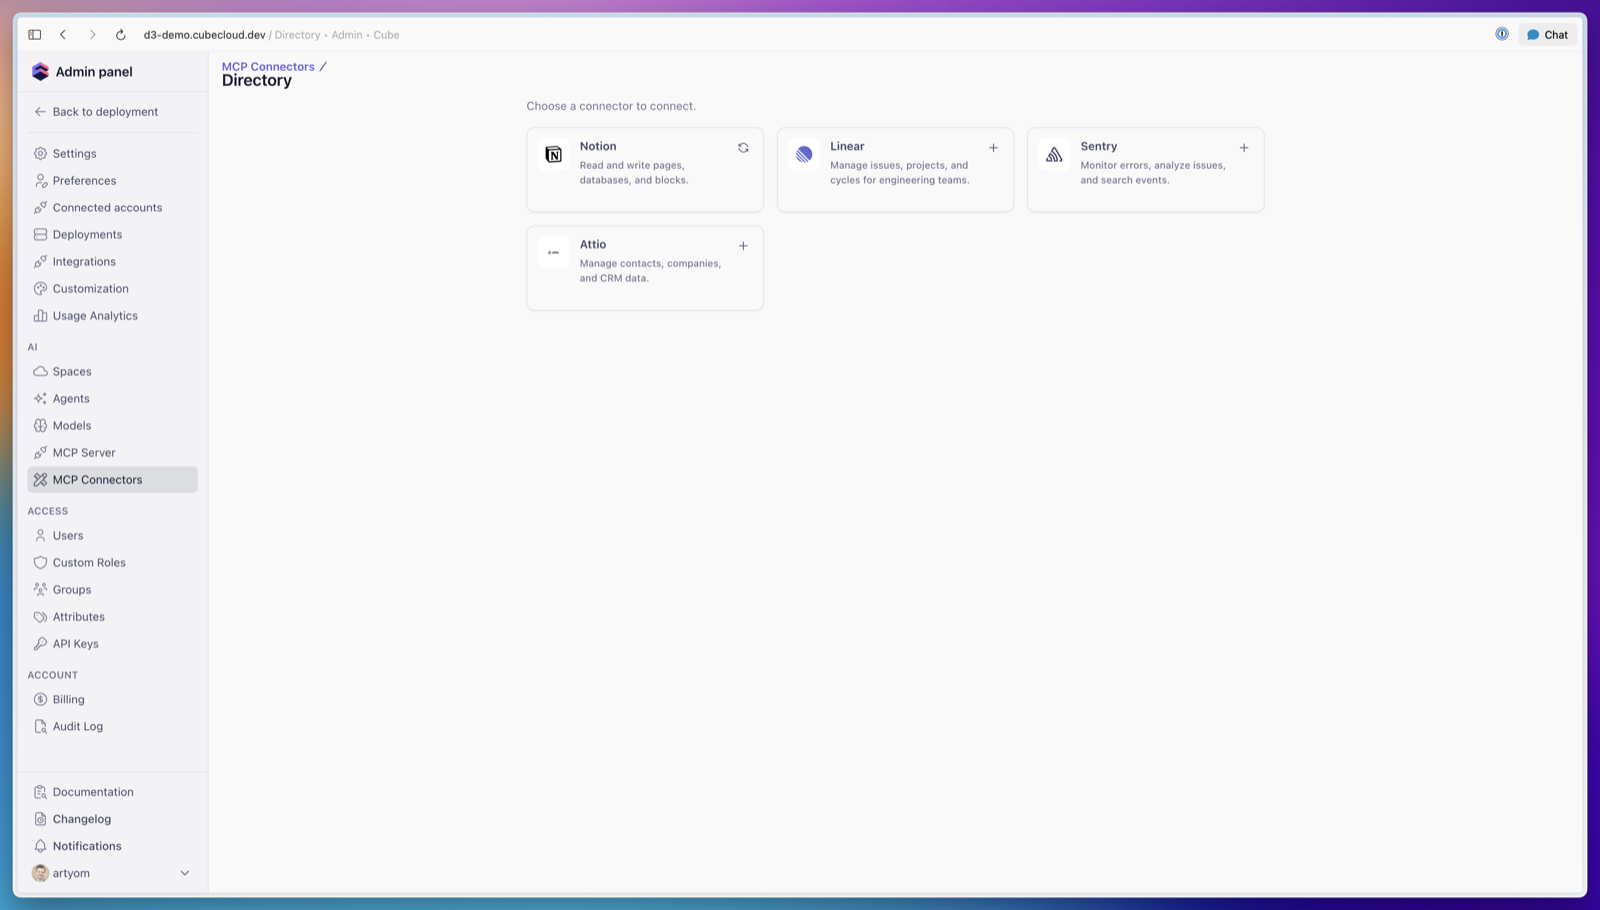
Task: Click 'Choose a connector to connect.' text
Action: [611, 106]
